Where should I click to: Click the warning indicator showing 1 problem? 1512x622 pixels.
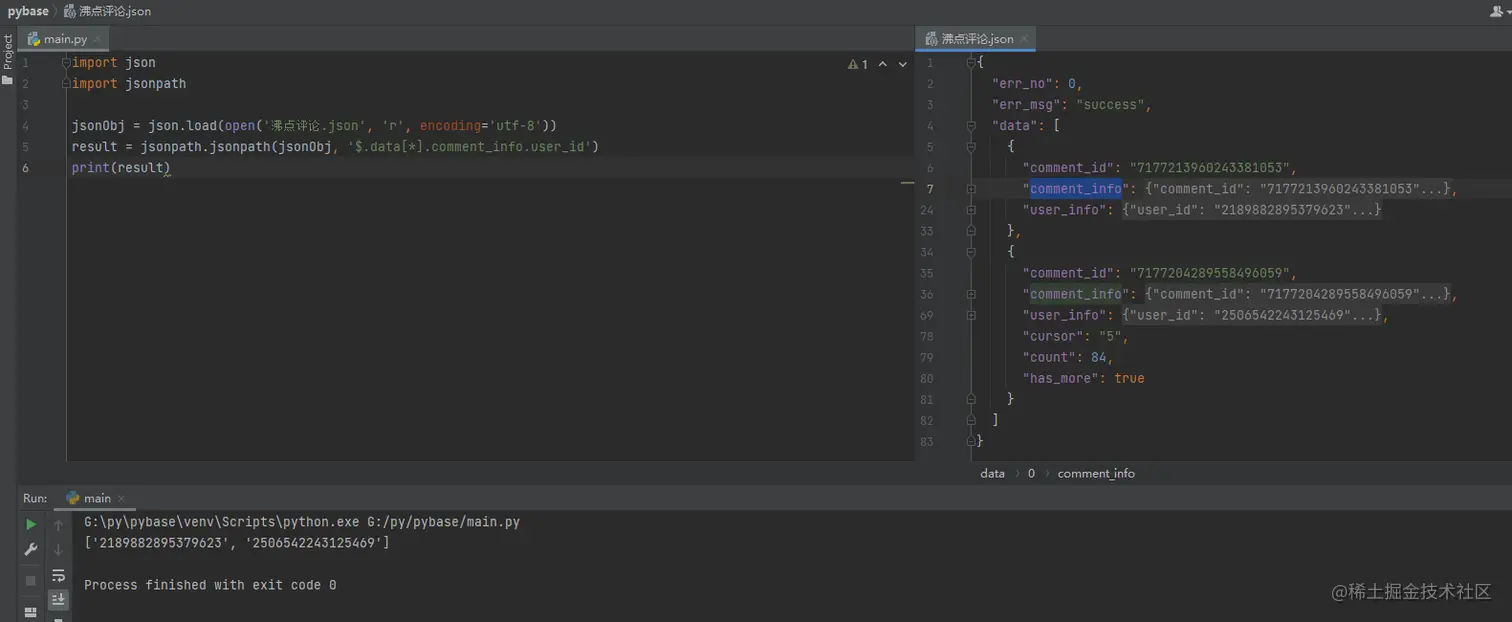click(858, 64)
